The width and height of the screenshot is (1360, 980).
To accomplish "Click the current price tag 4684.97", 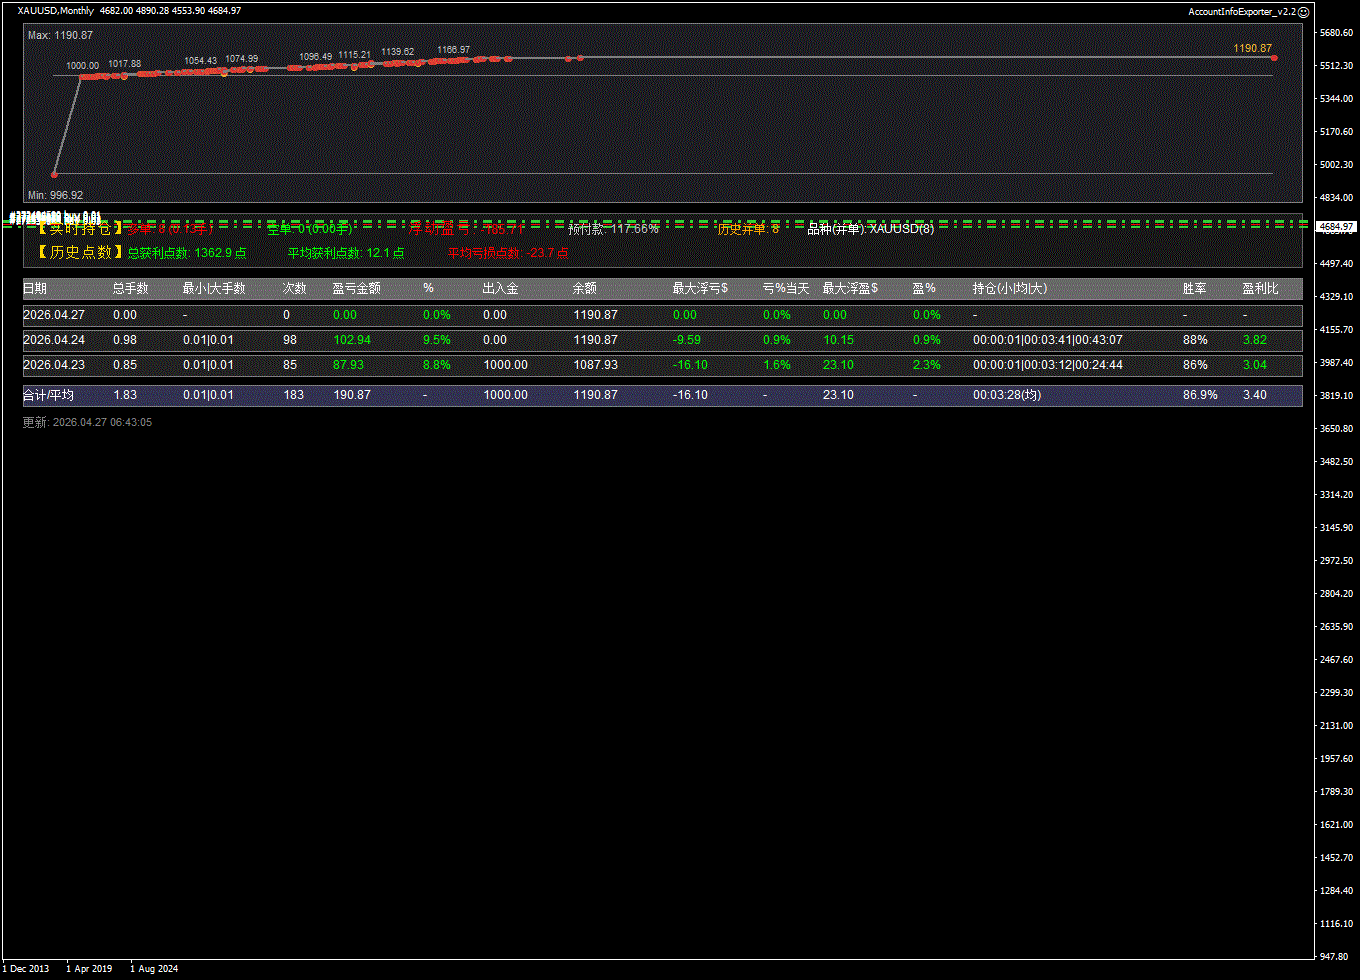I will point(1335,227).
